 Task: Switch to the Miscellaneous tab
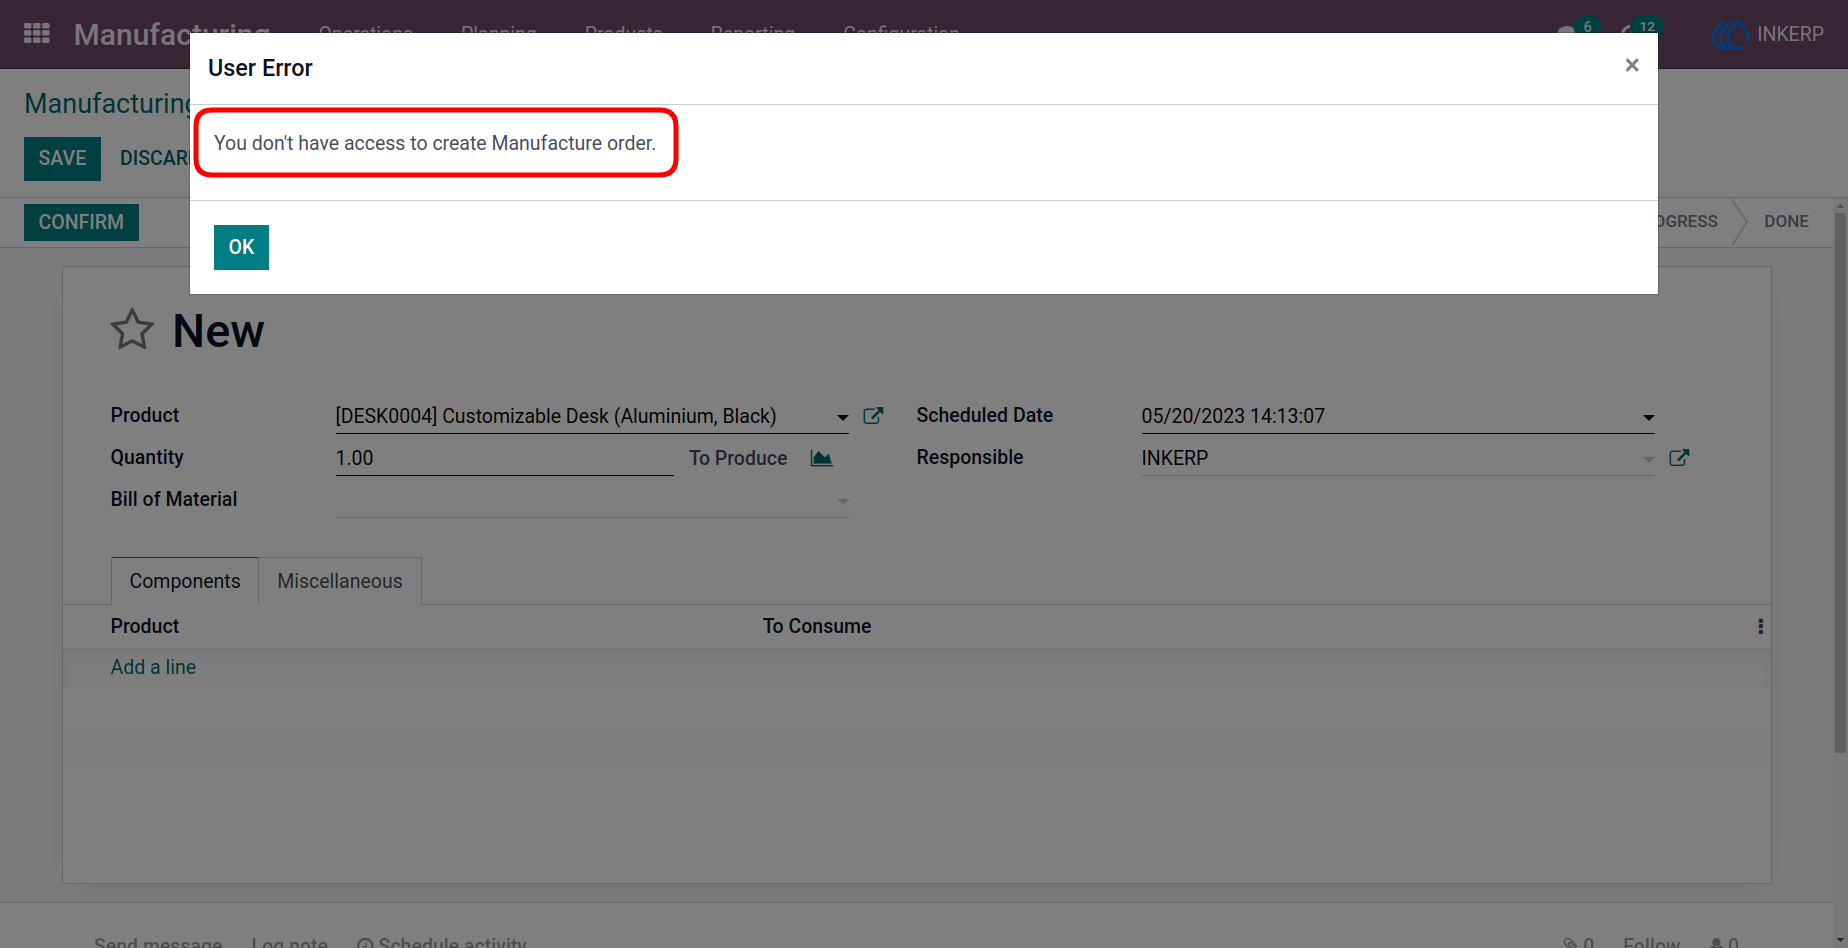[340, 581]
